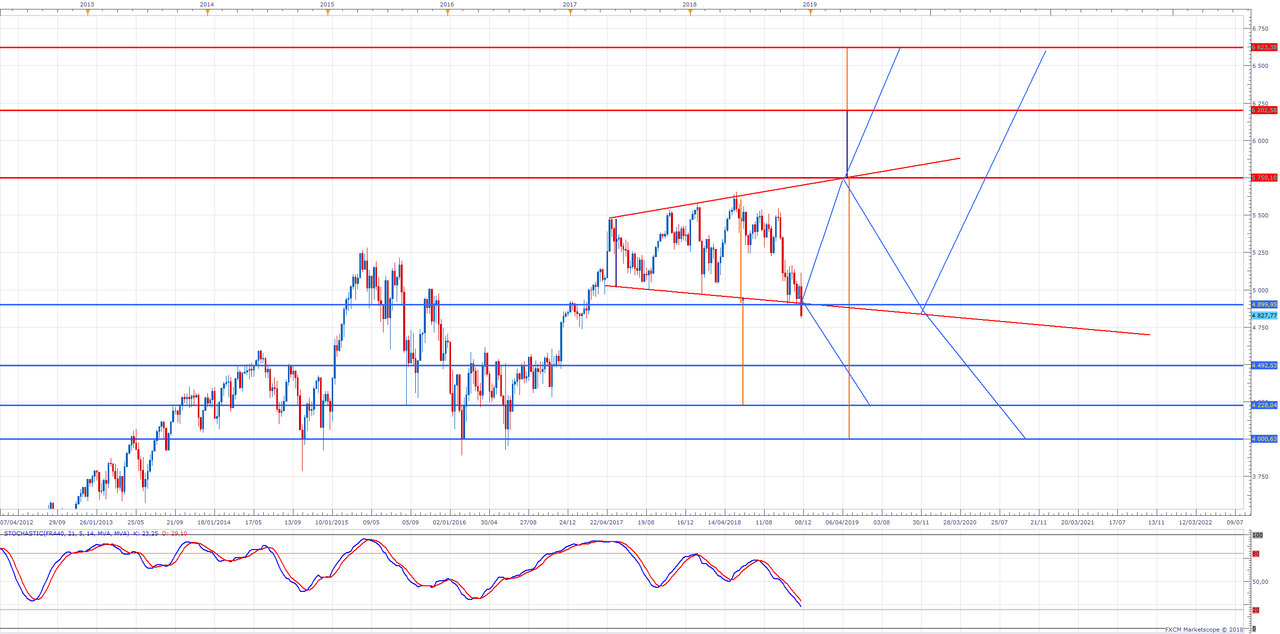Click the blue 4 899,95 price level label
This screenshot has width=1280, height=634.
pos(1264,304)
